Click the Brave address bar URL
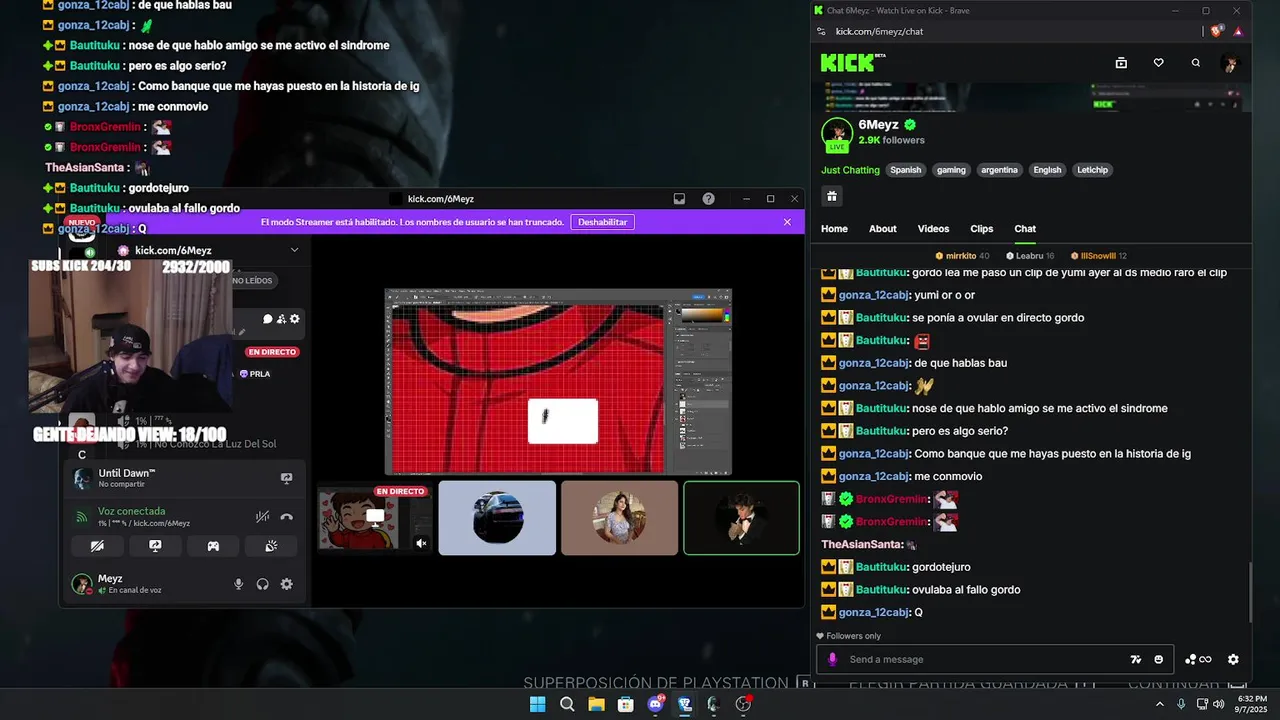Screen dimensions: 1280x720 tap(879, 31)
